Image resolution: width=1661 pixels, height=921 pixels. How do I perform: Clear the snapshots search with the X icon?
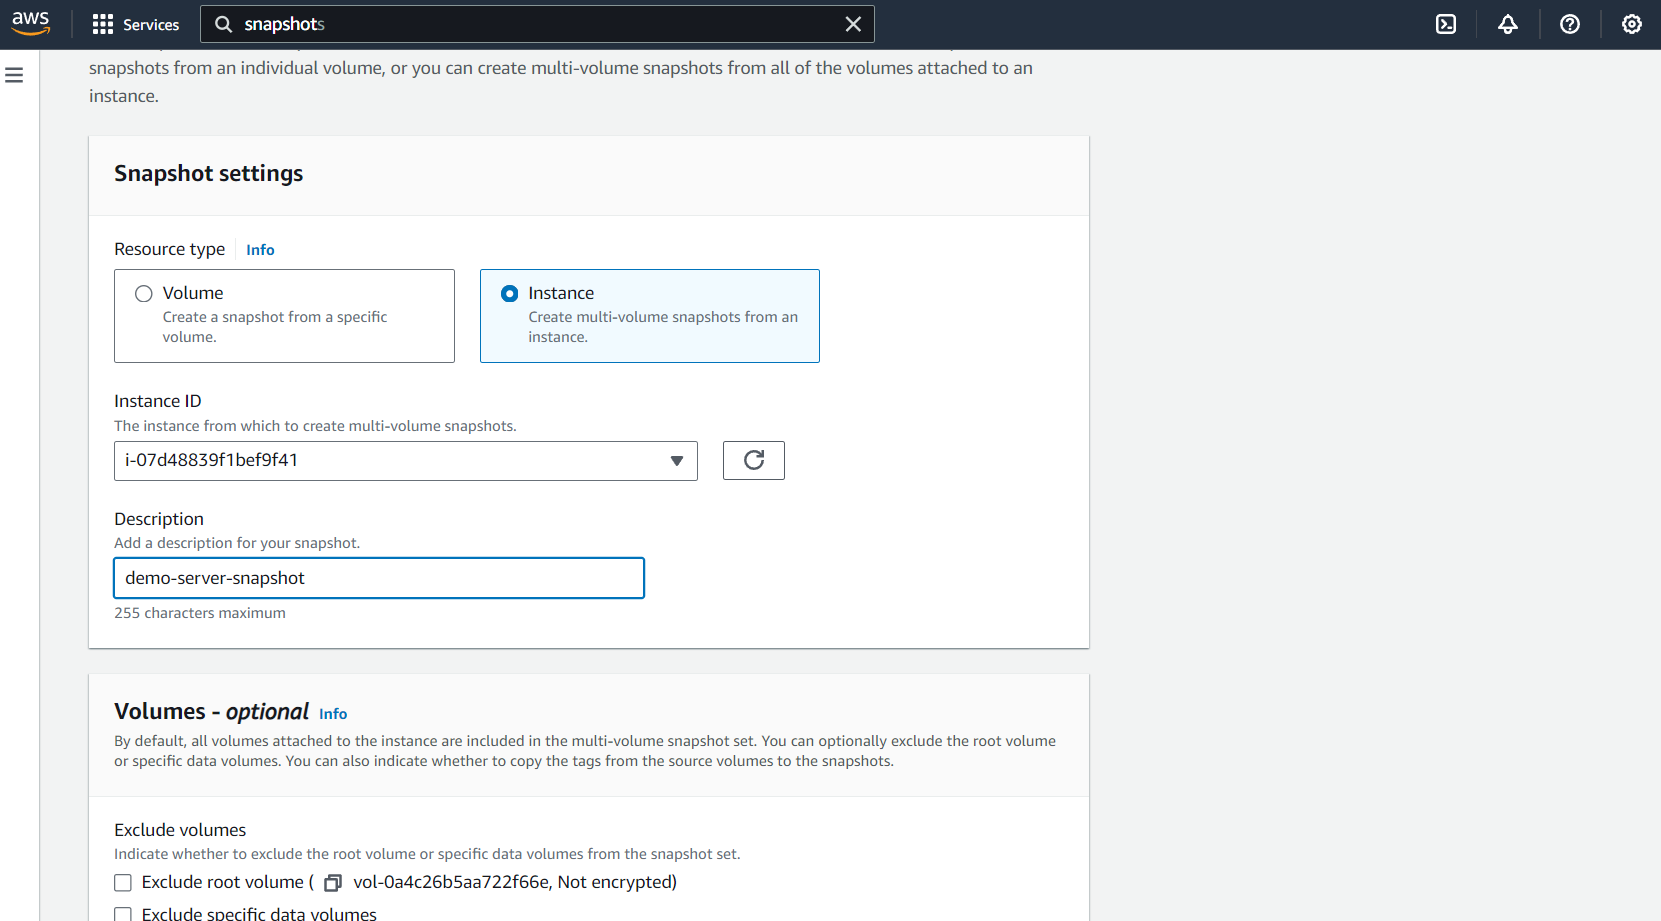pyautogui.click(x=853, y=24)
